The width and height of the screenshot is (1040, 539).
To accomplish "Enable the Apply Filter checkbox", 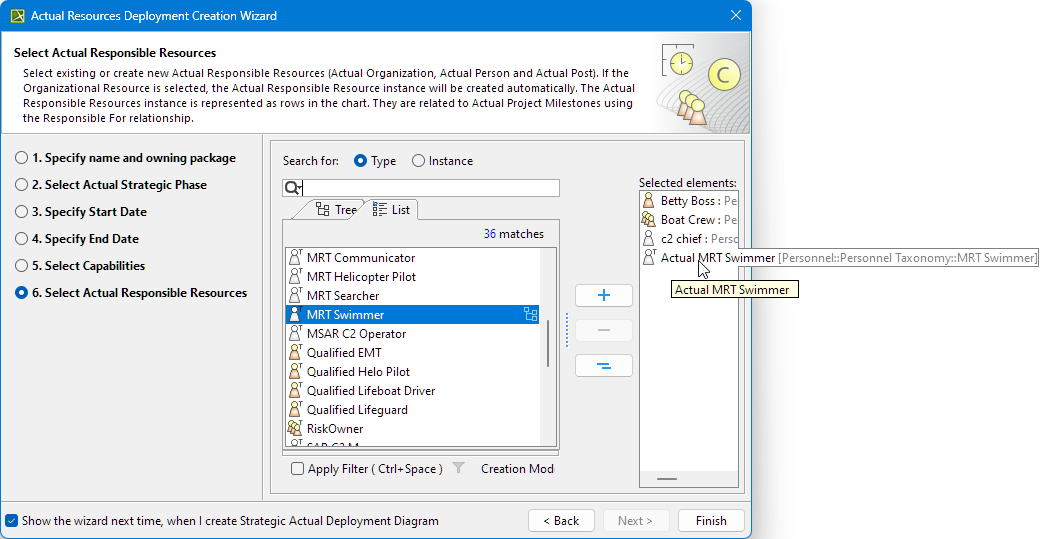I will tap(297, 469).
